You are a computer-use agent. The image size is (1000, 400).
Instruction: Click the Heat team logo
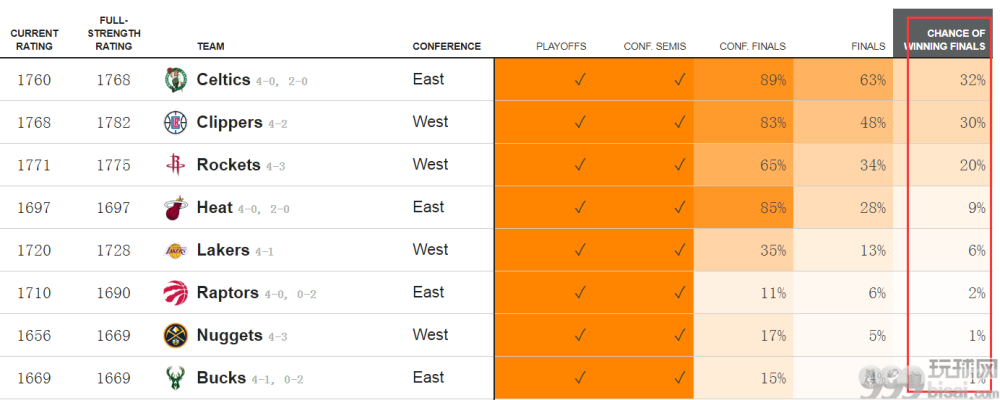pos(175,208)
